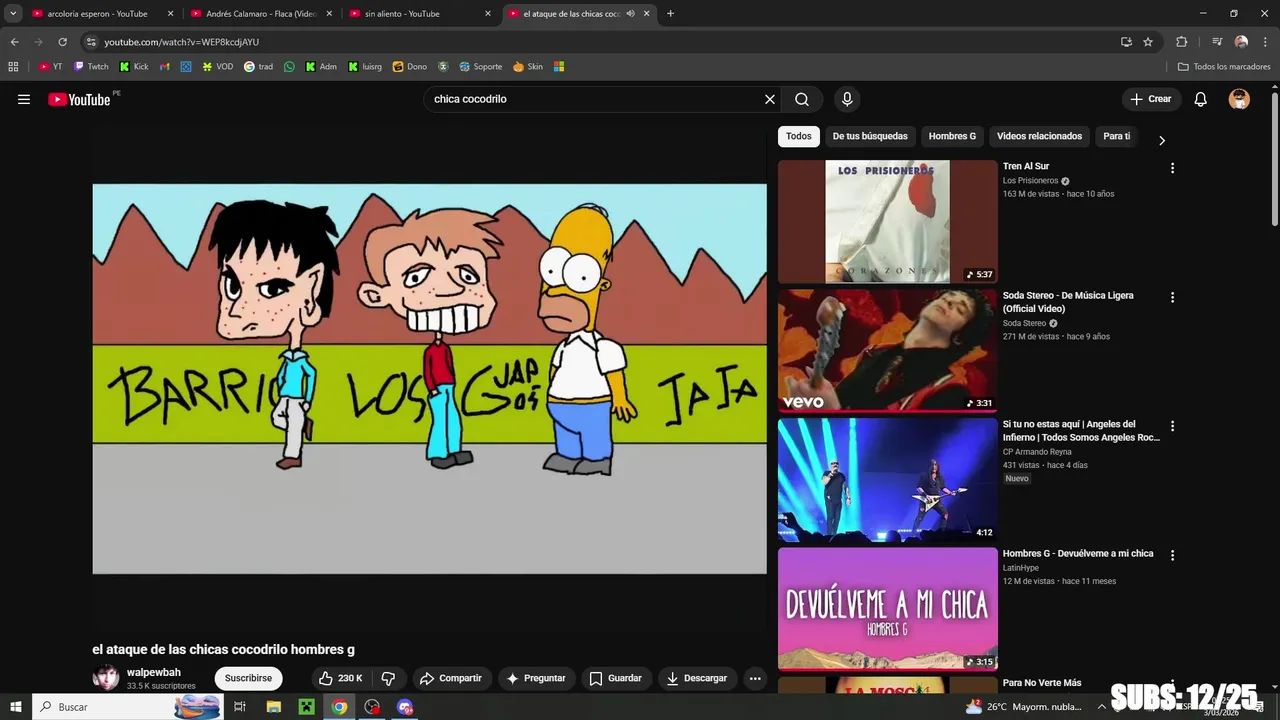
Task: Like the video with thumbs-up 230 K
Action: (340, 678)
